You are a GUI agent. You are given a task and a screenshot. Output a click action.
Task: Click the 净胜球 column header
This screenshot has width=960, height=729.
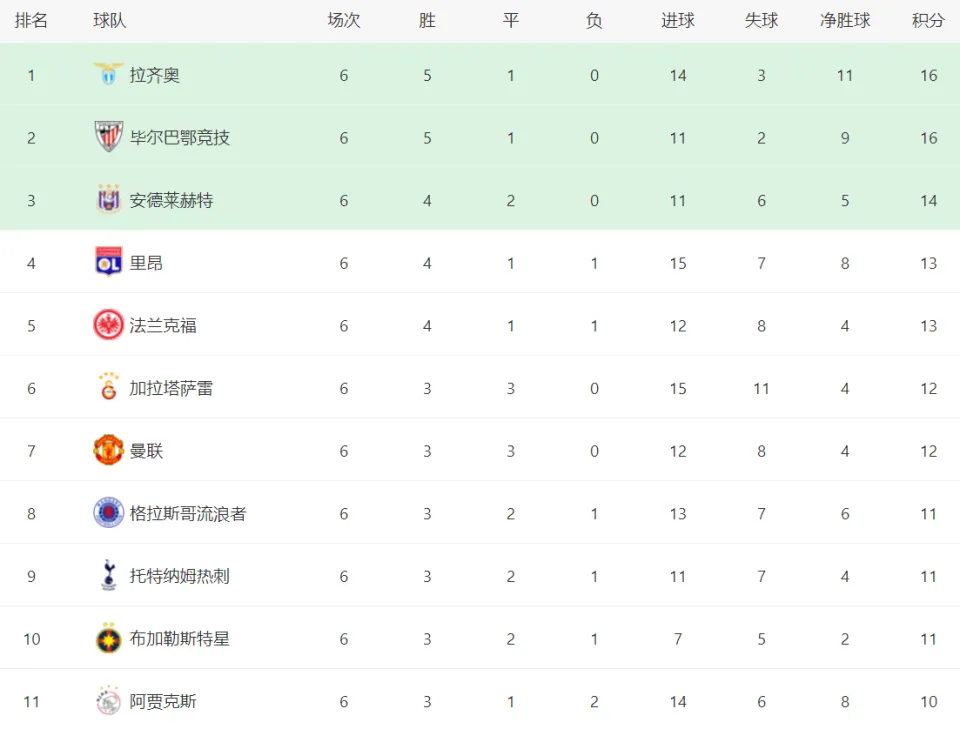click(x=845, y=20)
